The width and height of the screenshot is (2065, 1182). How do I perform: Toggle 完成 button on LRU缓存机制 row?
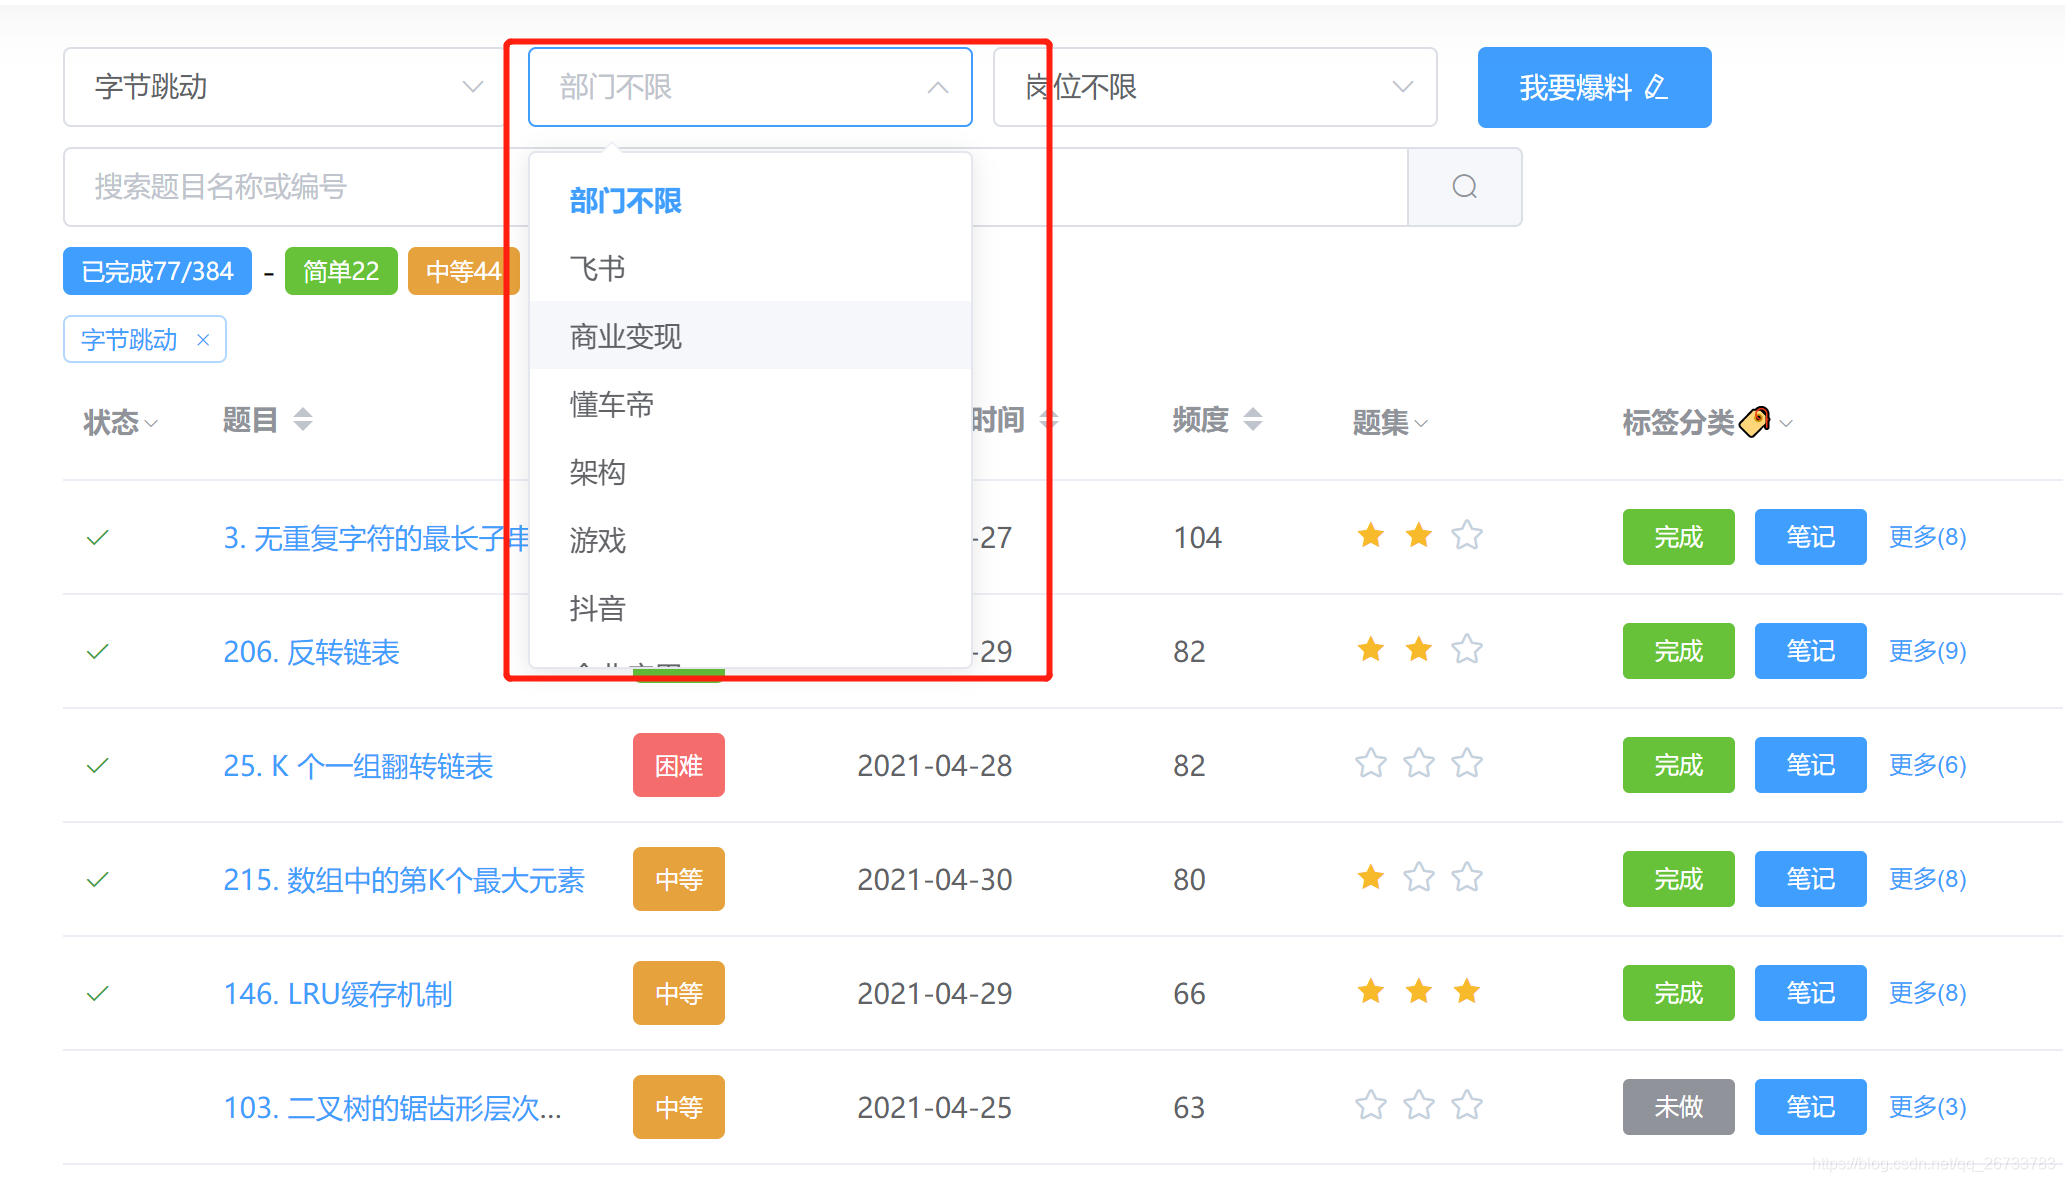click(1677, 993)
